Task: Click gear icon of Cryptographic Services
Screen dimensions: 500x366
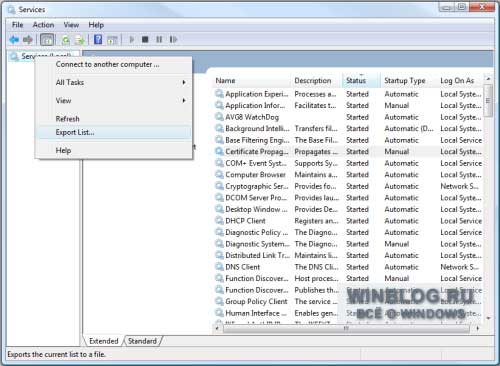Action: [219, 186]
